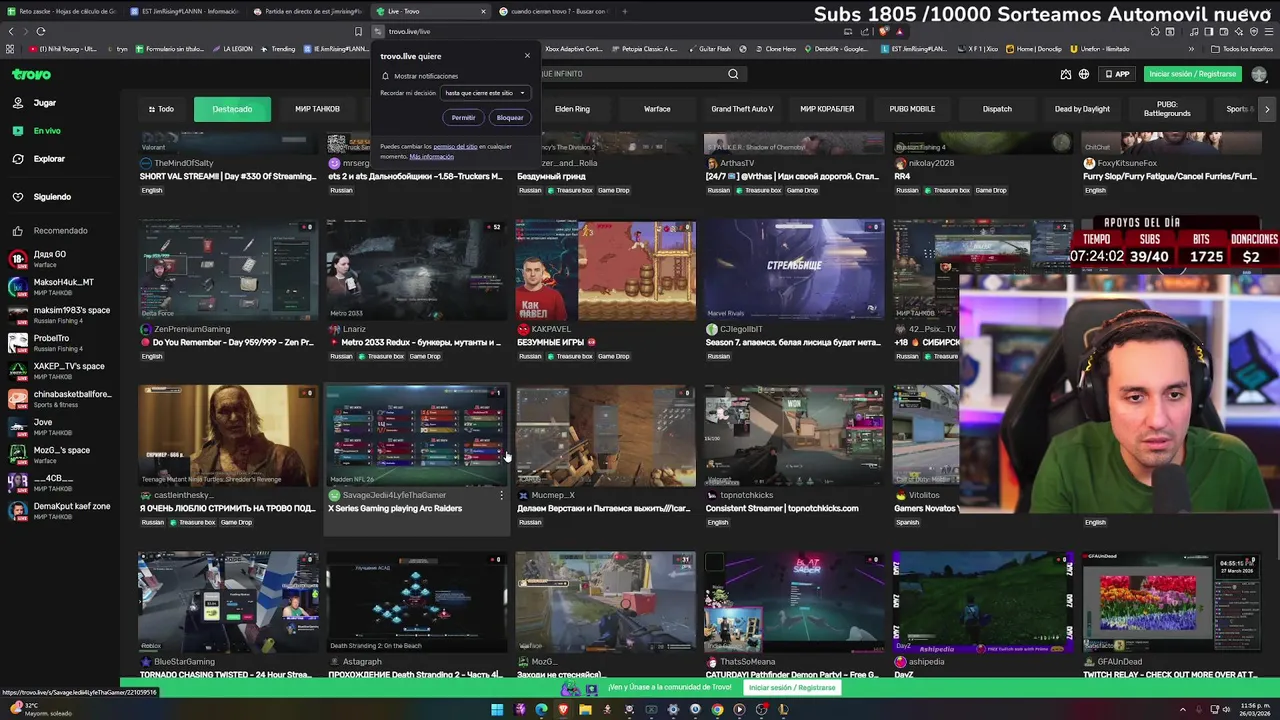Image resolution: width=1280 pixels, height=720 pixels.
Task: Open the language globe icon
Action: 1084,74
